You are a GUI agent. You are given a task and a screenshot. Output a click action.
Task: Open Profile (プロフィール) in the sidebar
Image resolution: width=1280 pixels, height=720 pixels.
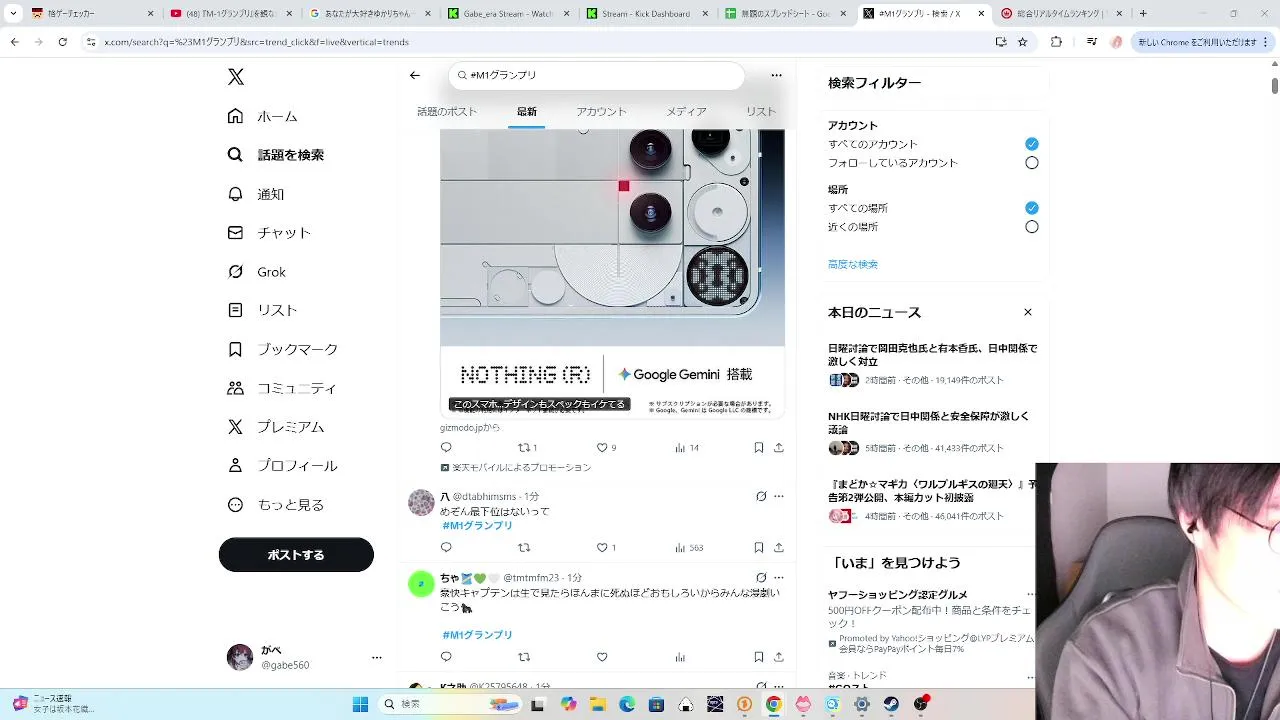click(283, 466)
